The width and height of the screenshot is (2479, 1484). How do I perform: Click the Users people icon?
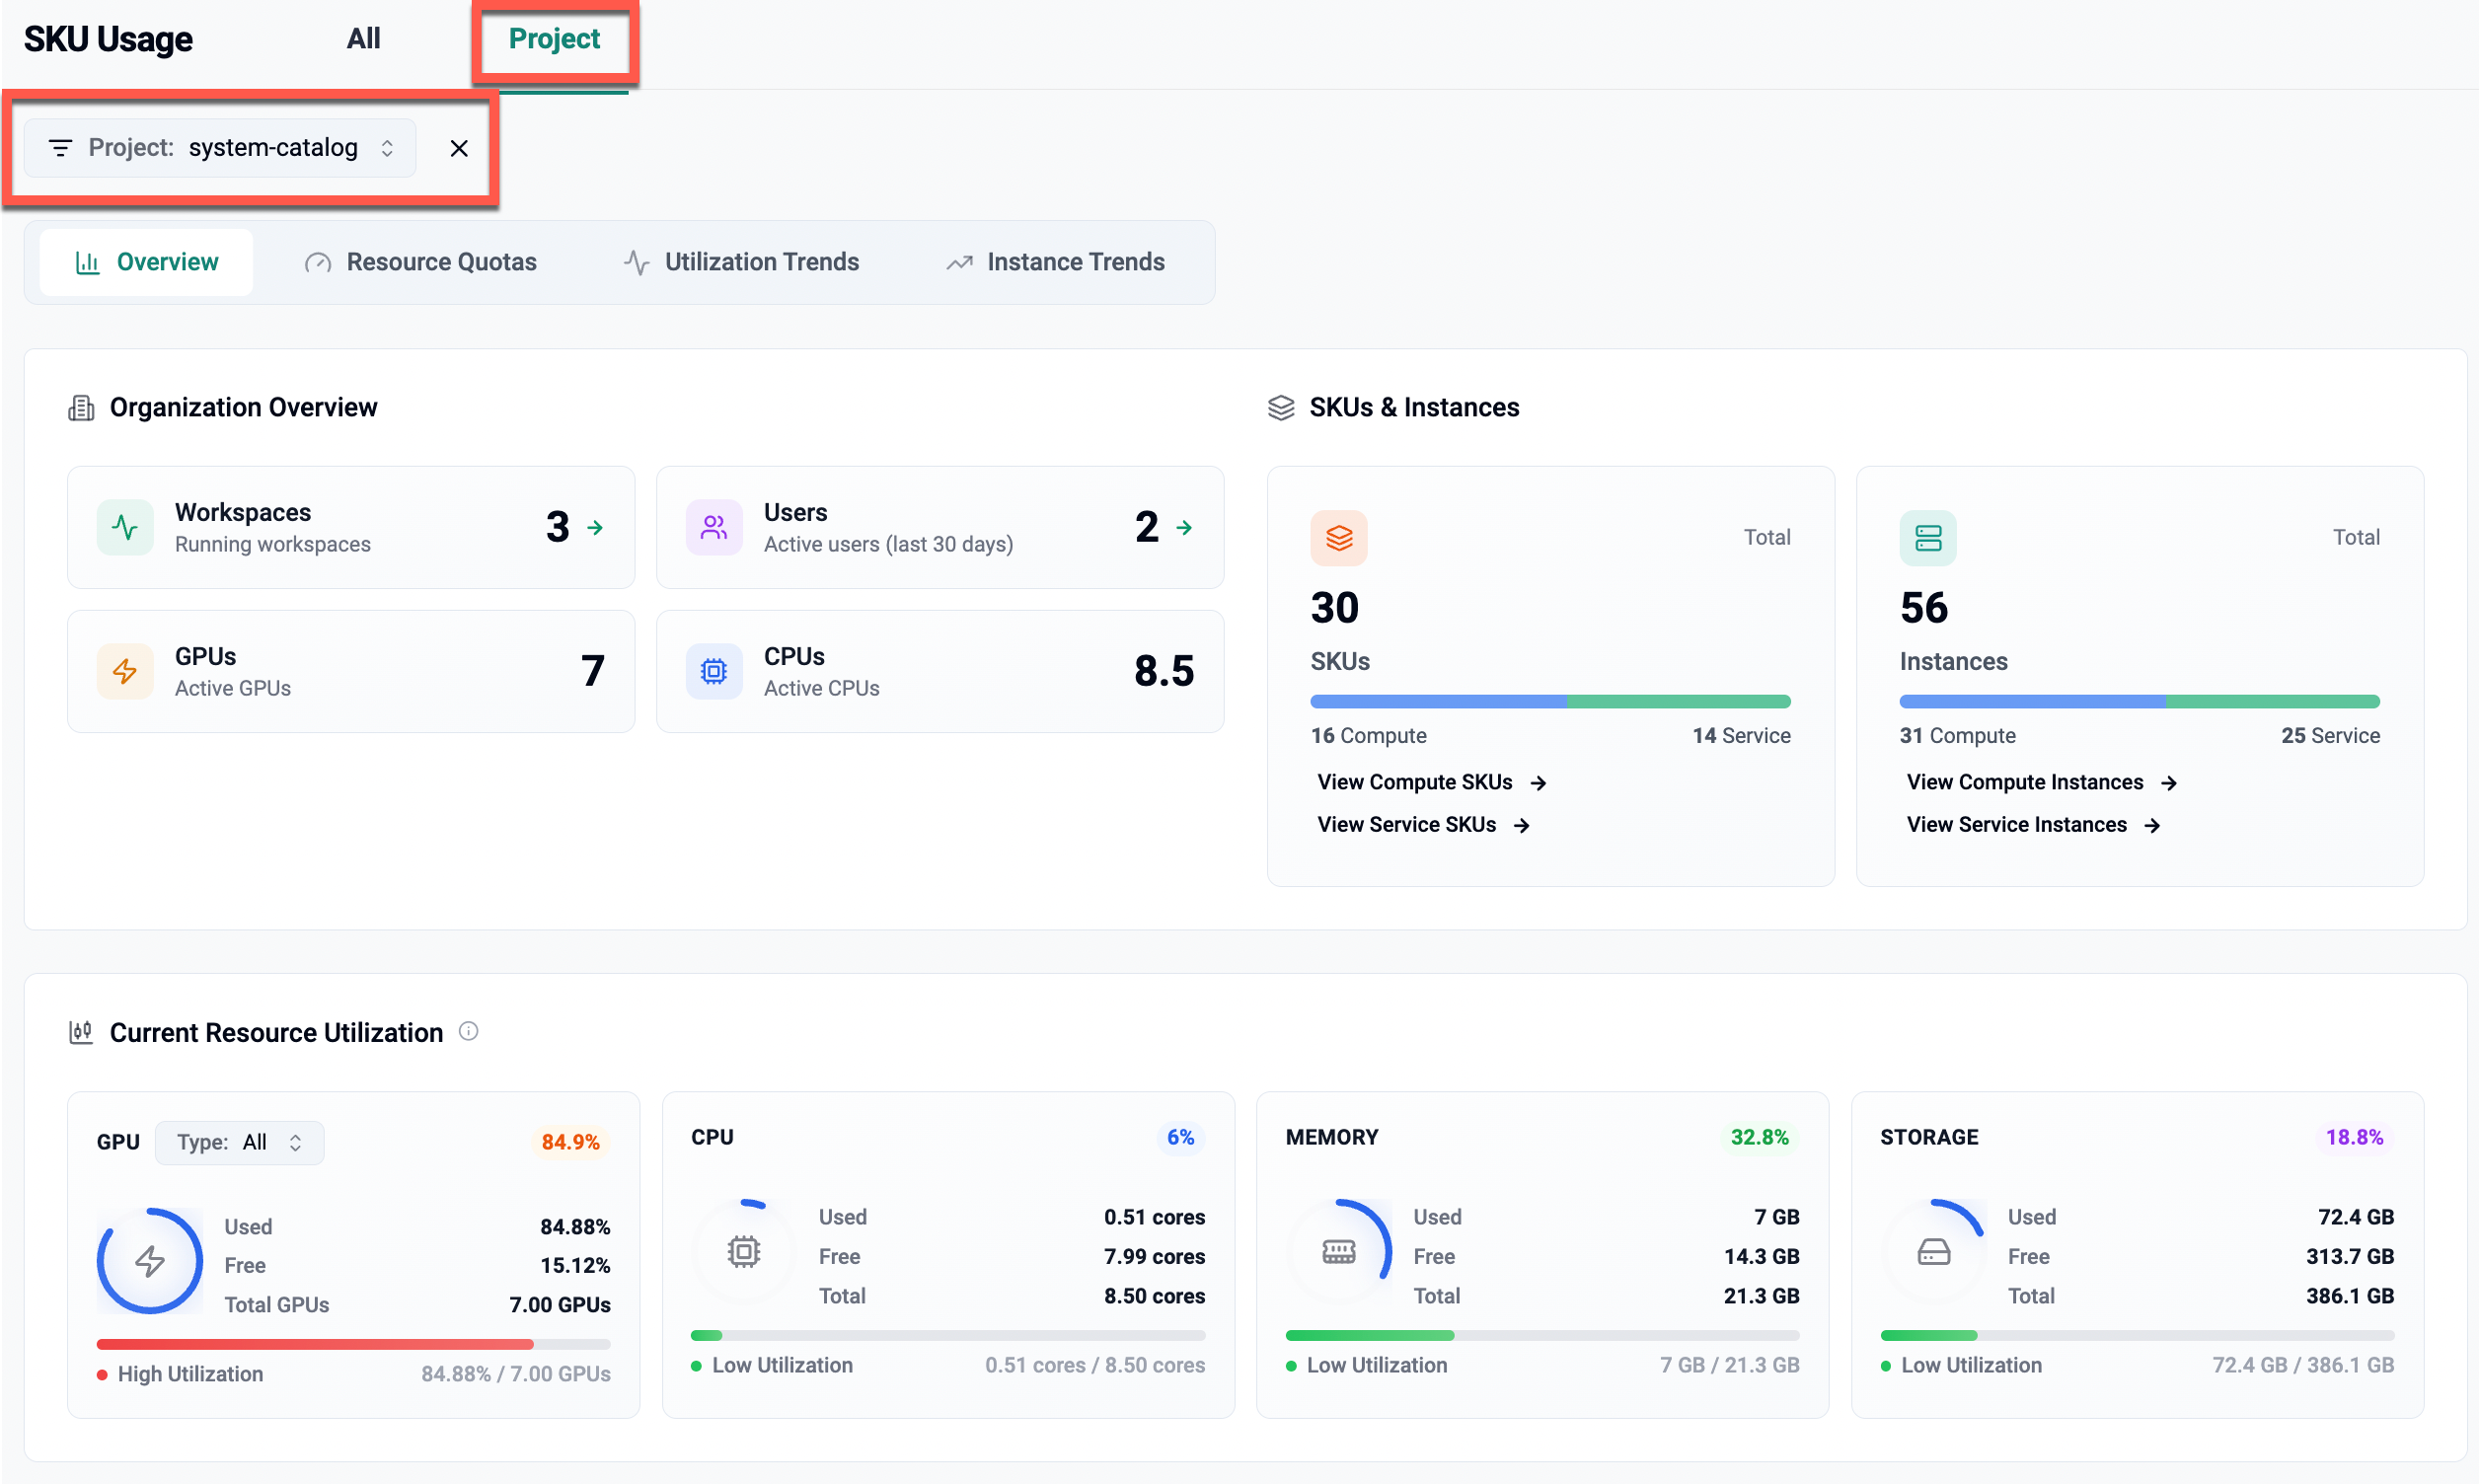pos(714,527)
